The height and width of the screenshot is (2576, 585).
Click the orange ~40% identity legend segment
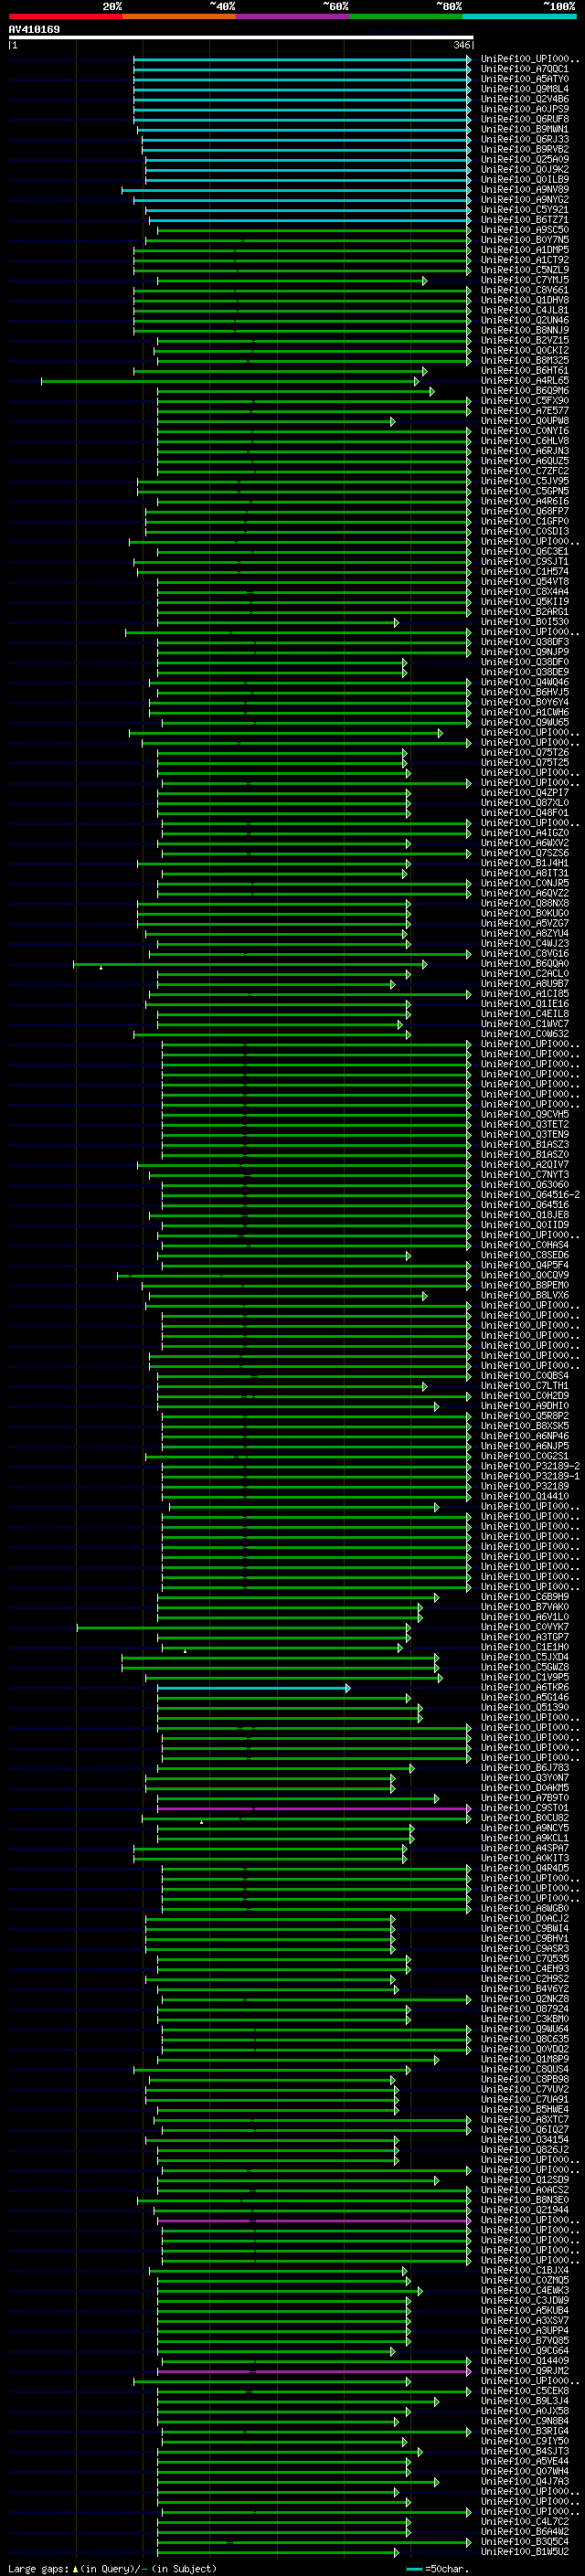point(179,16)
